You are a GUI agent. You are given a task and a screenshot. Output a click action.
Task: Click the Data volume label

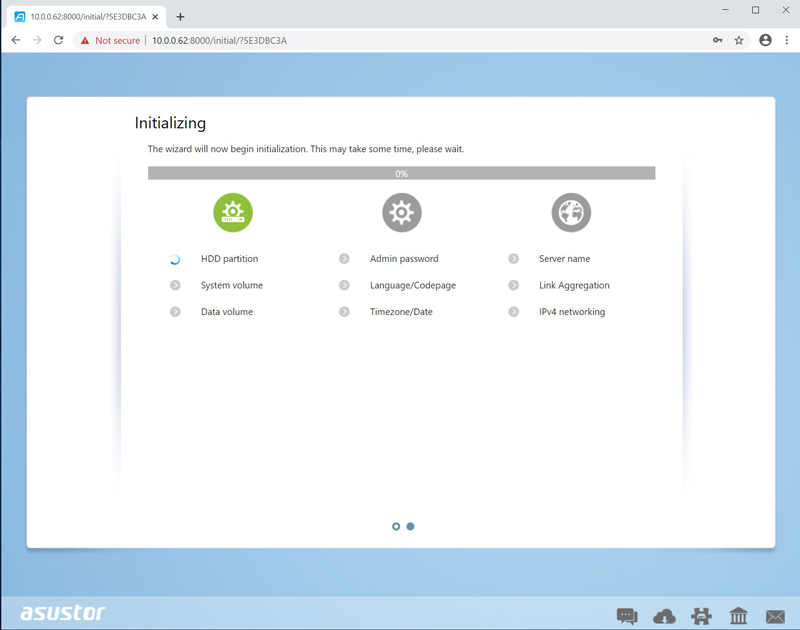(x=227, y=312)
